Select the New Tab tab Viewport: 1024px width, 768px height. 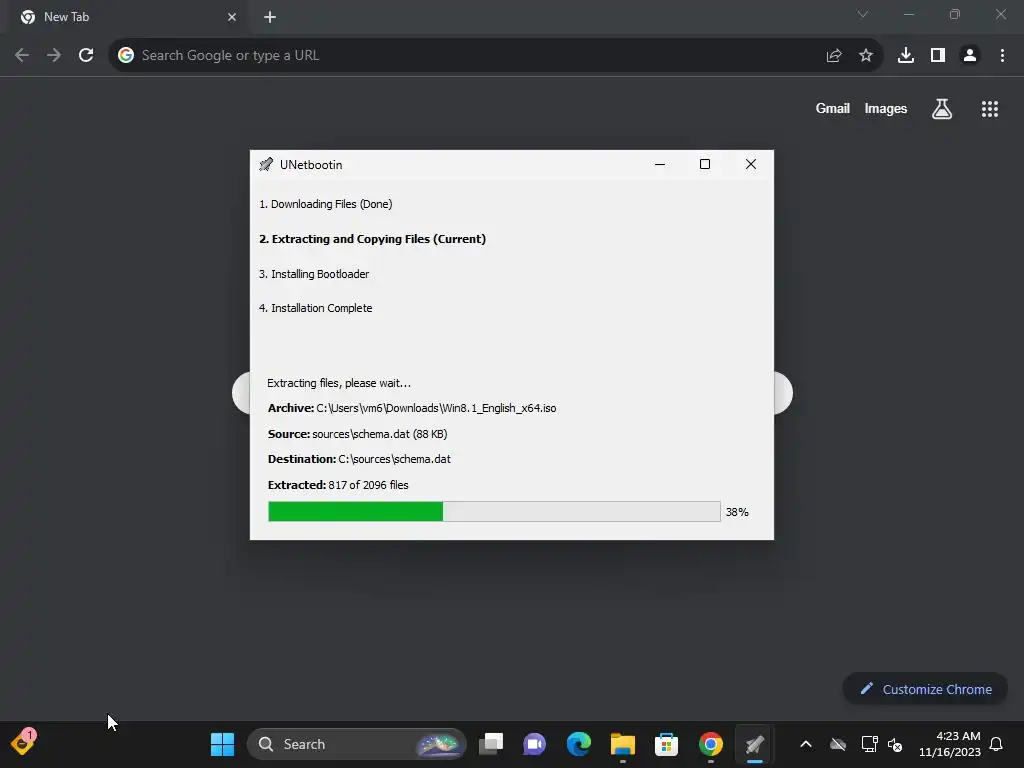127,17
